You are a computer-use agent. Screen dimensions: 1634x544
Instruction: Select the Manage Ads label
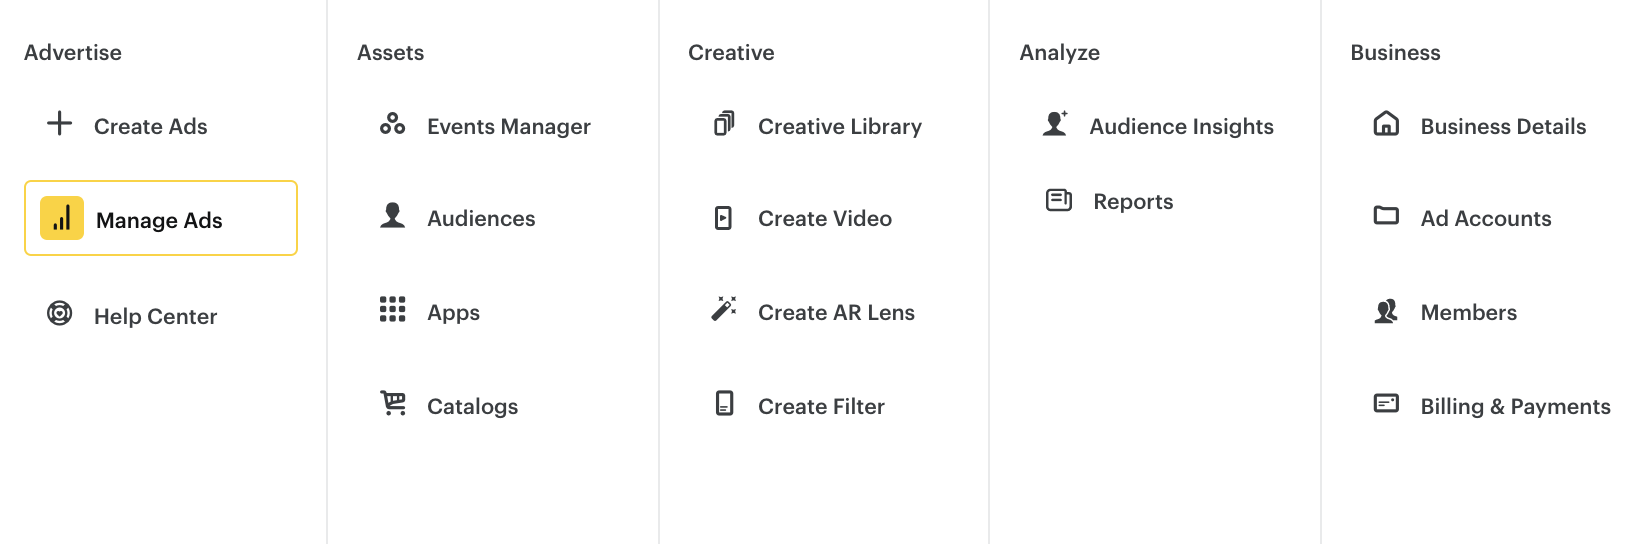pos(159,221)
